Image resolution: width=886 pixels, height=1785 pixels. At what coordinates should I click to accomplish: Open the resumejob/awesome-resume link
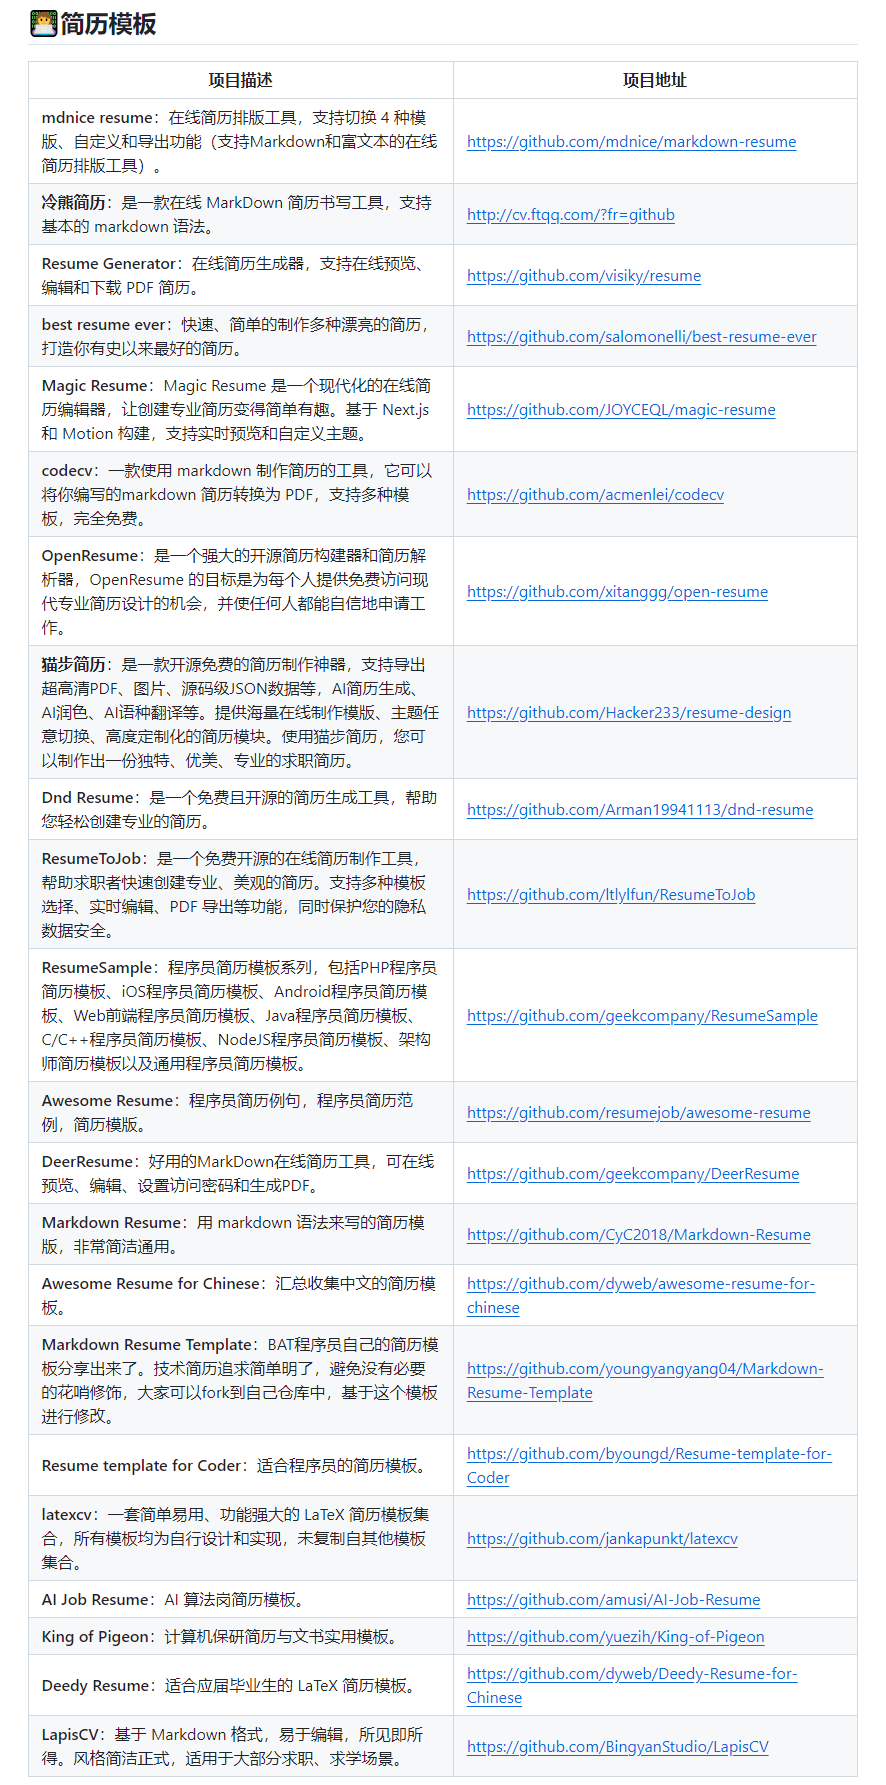point(638,1113)
